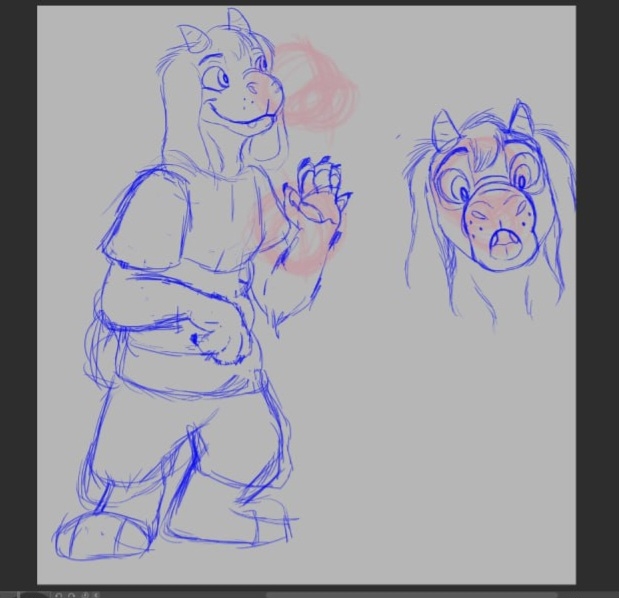This screenshot has width=619, height=598.
Task: Click the standing character's smiling open mouth
Action: 245,122
